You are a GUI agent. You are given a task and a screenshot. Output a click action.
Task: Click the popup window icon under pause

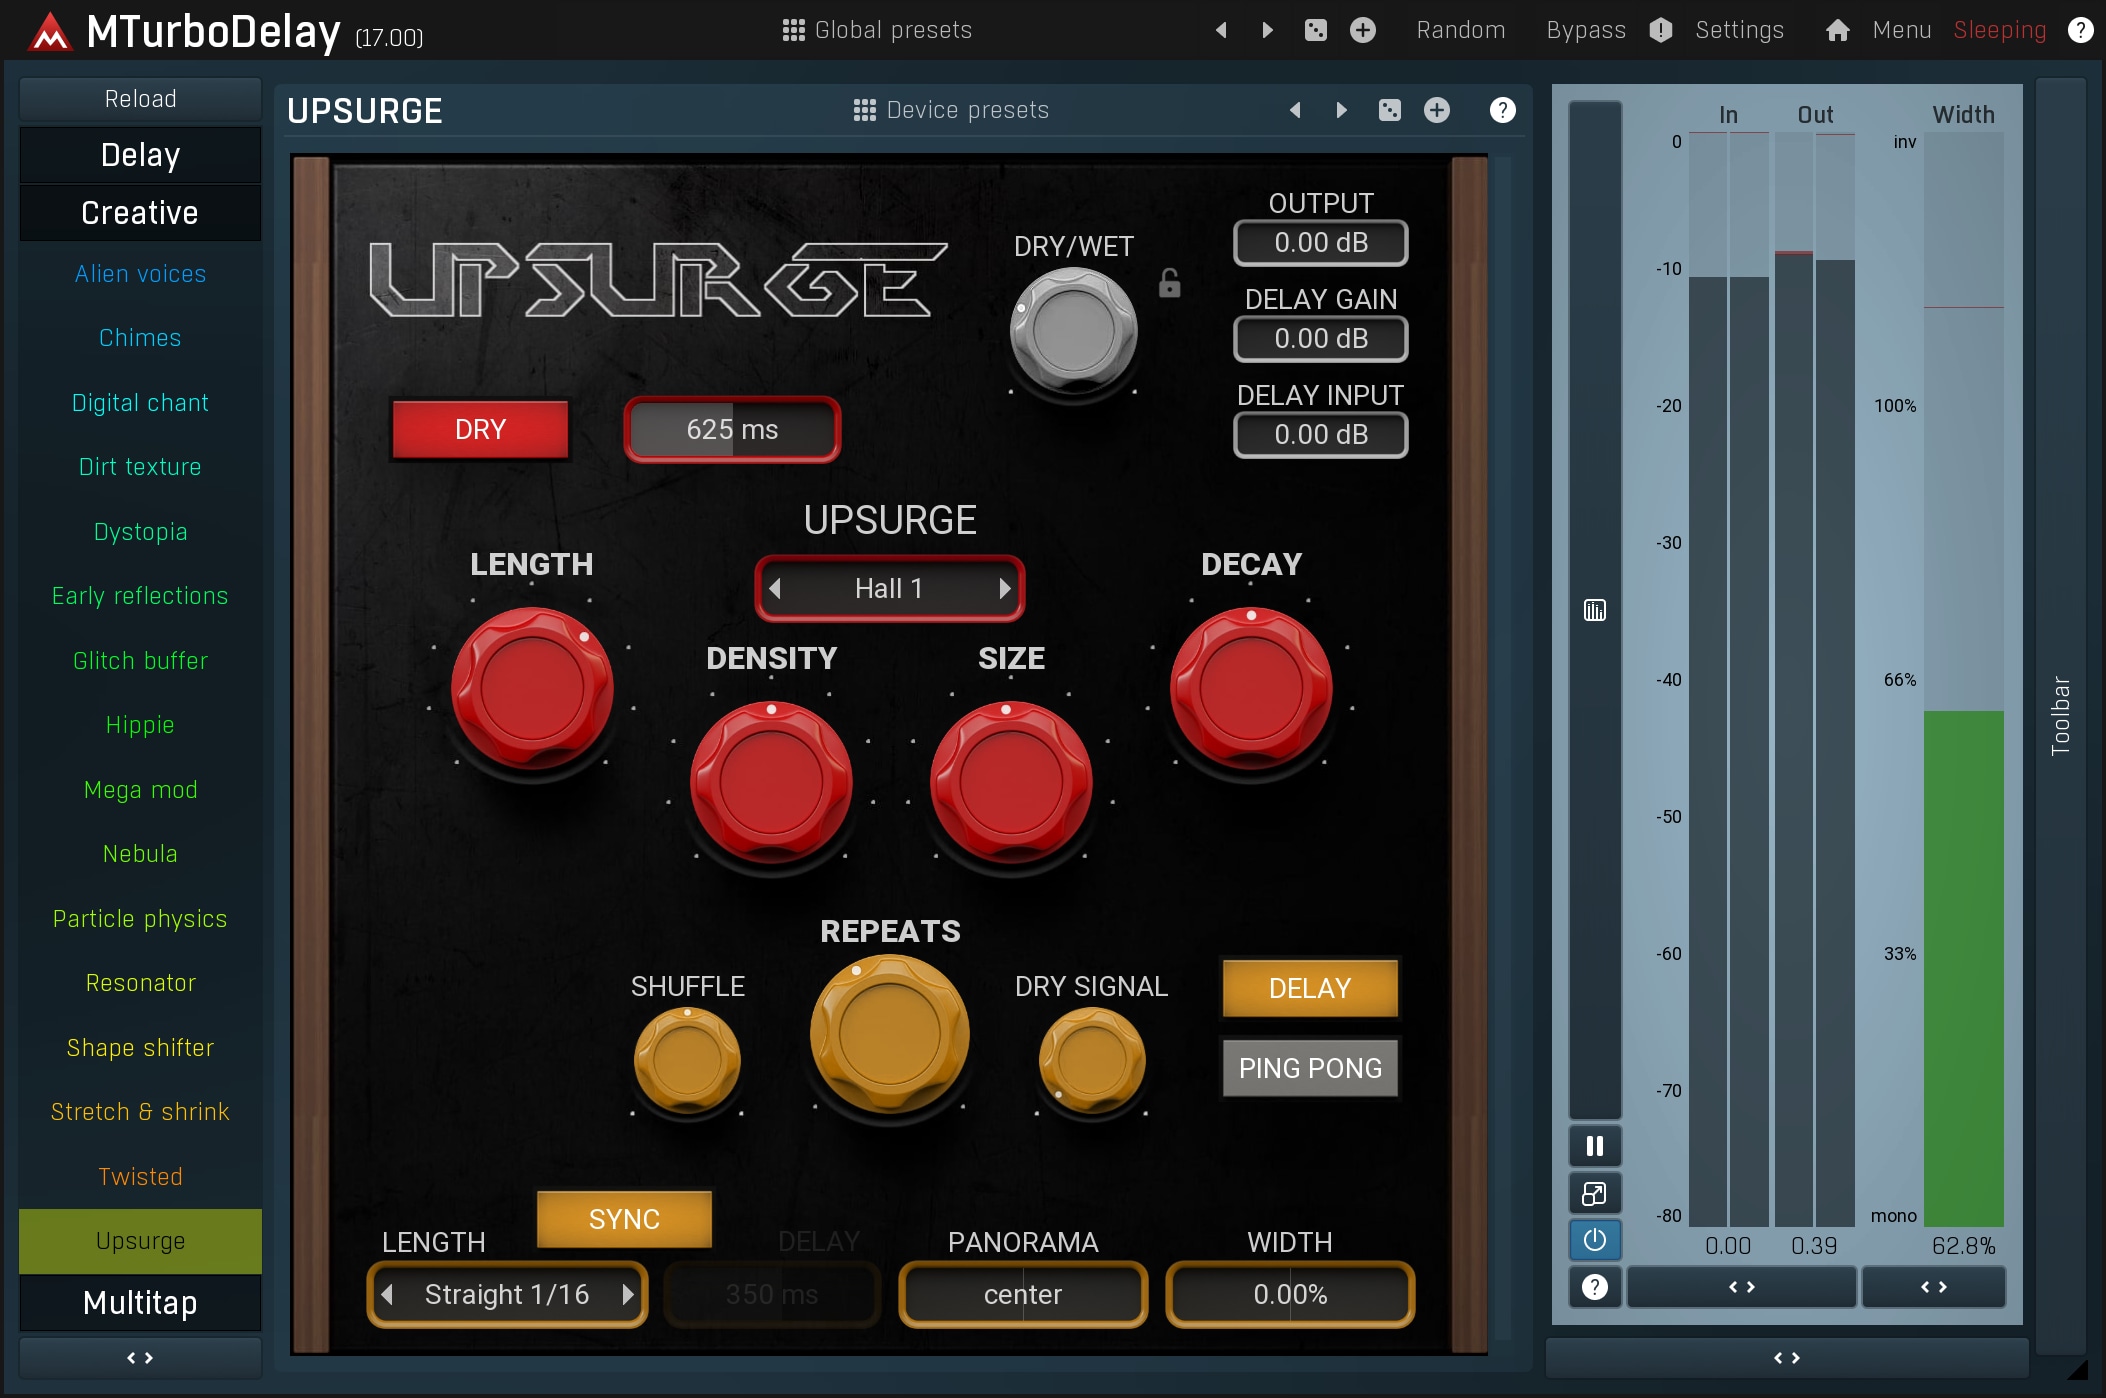click(x=1594, y=1193)
